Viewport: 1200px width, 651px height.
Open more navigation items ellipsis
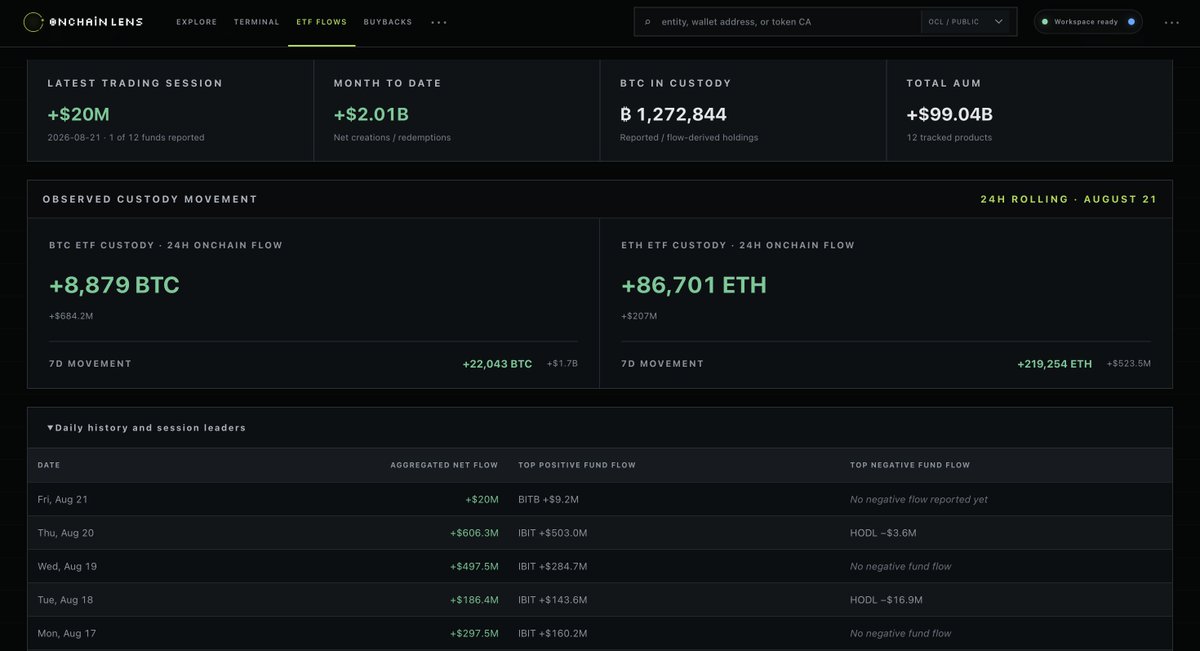tap(439, 22)
